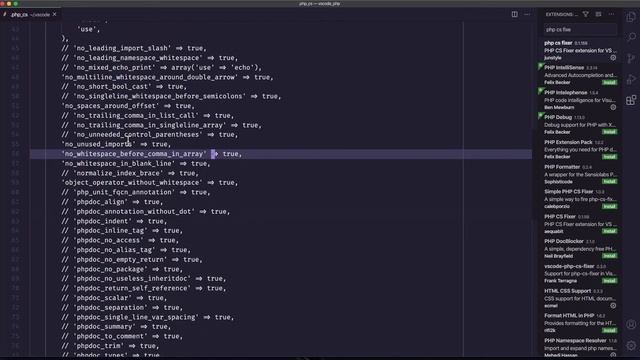Click the 'no_unneeded_control_parentheses' commented line

point(149,134)
